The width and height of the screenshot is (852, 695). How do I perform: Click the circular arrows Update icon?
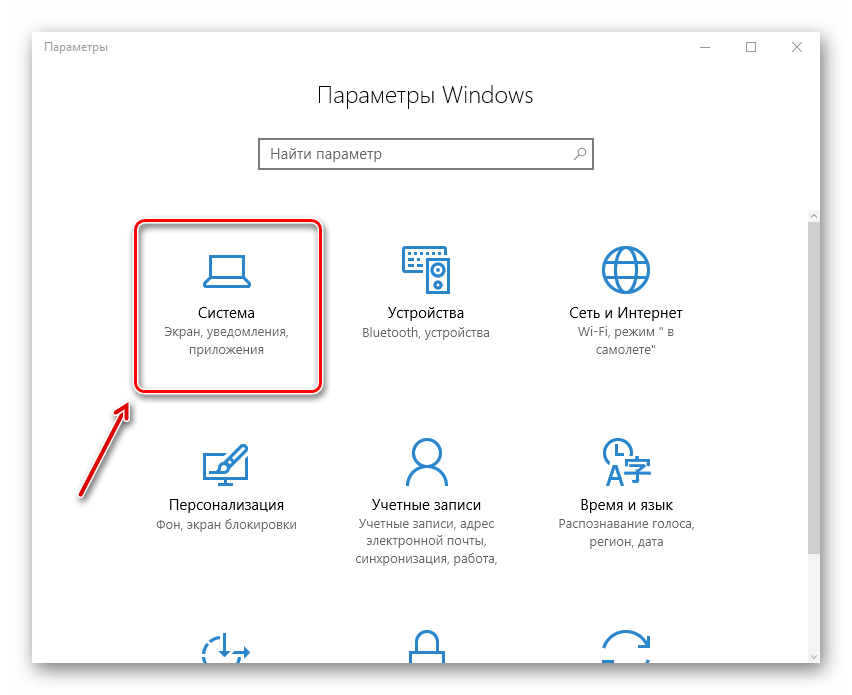point(625,650)
